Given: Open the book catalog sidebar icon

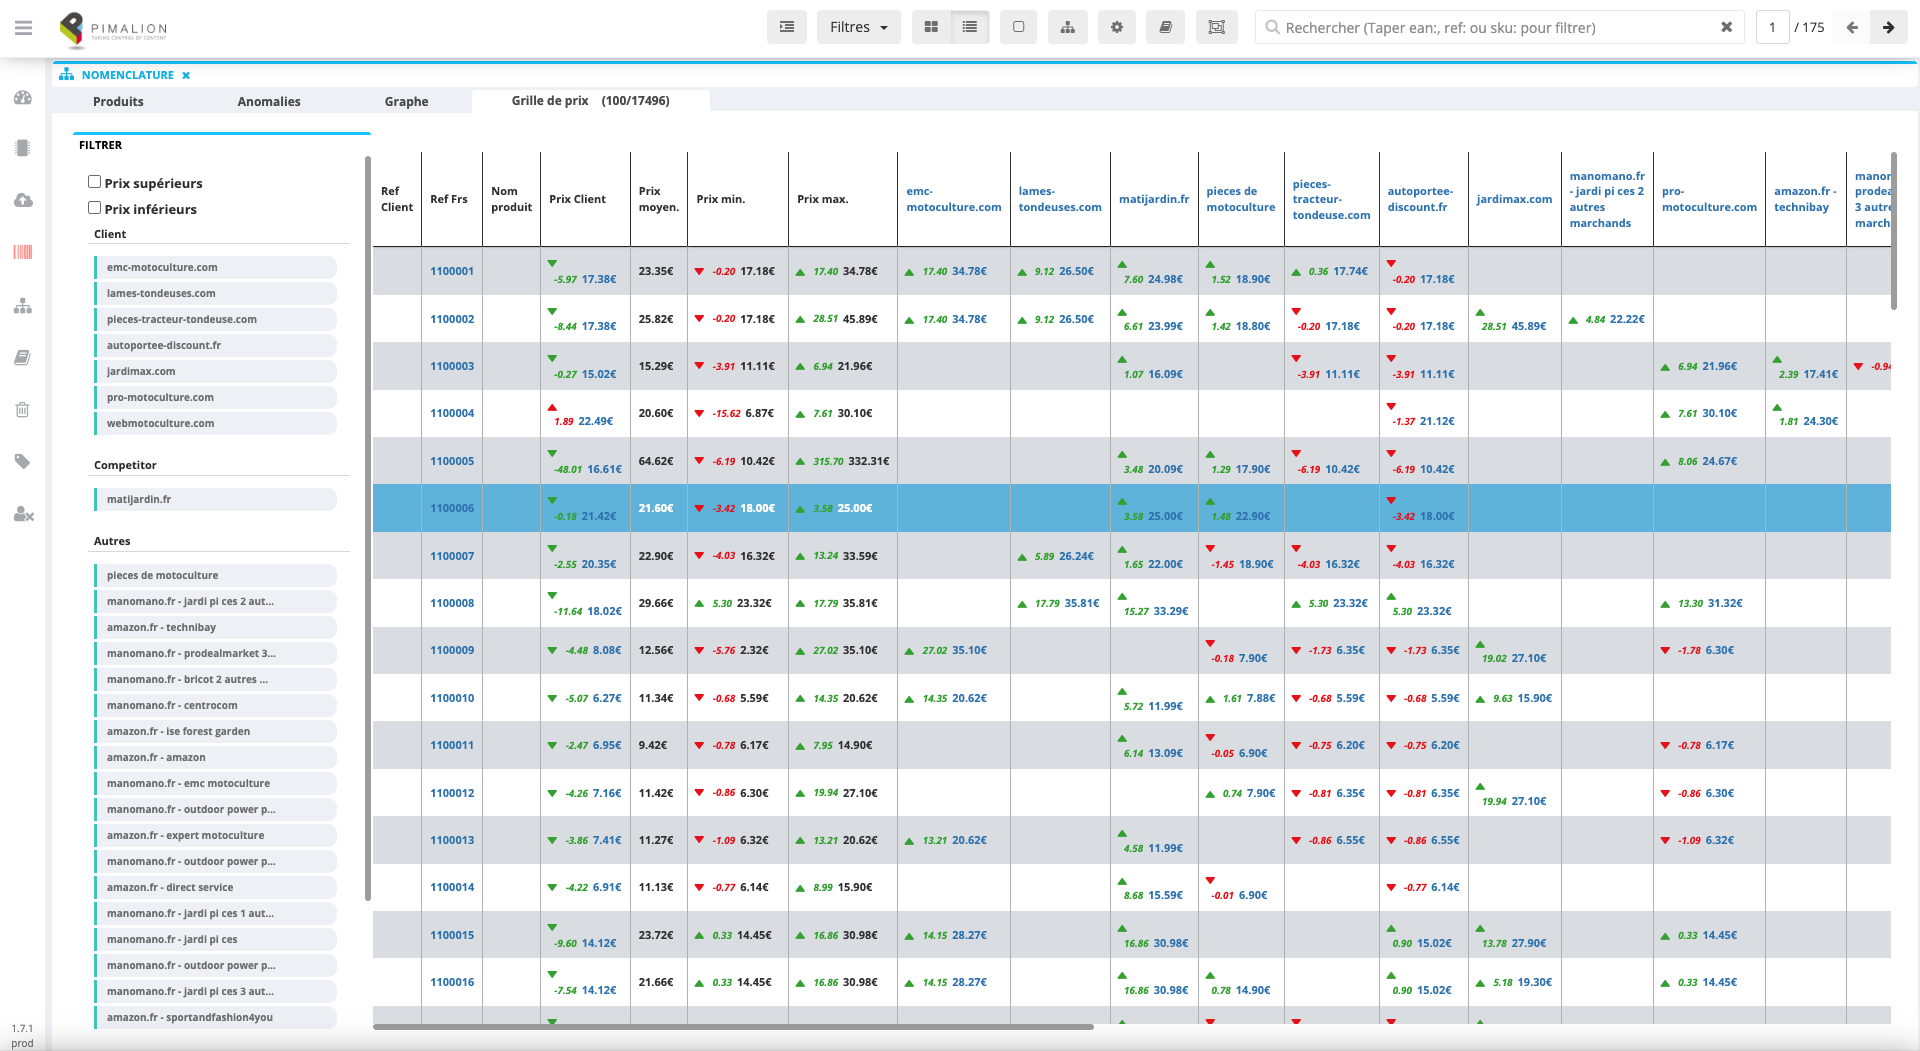Looking at the screenshot, I should [23, 357].
